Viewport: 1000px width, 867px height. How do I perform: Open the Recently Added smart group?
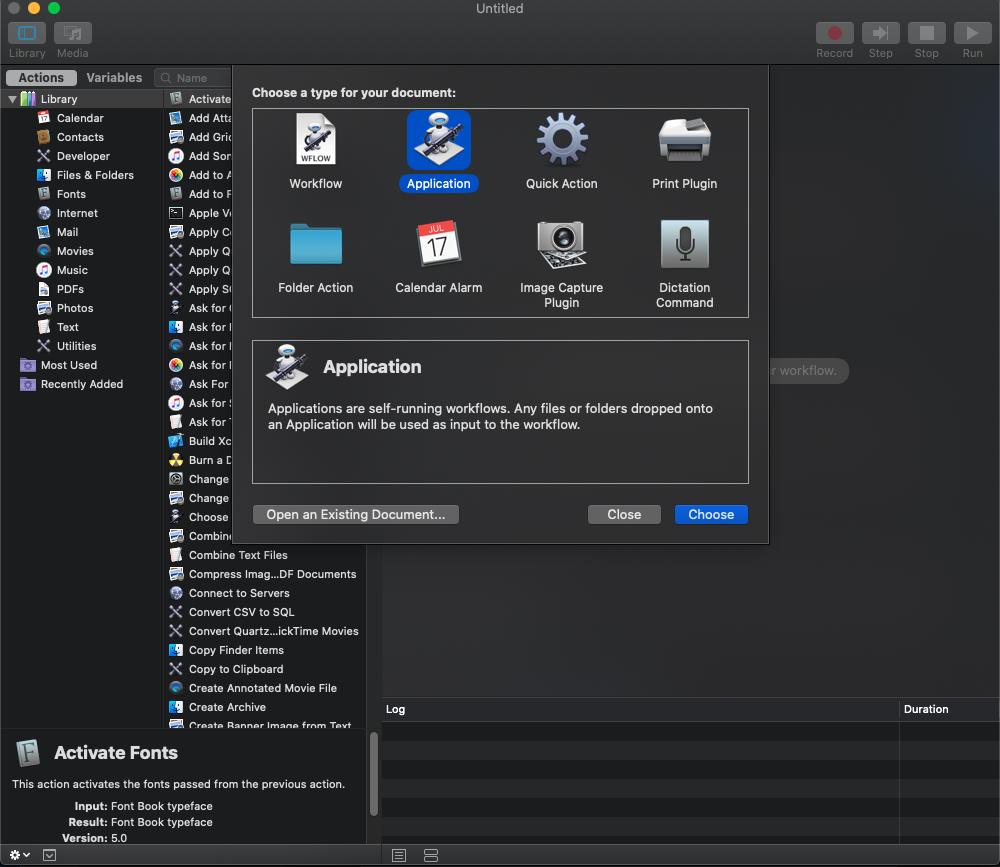[x=82, y=385]
